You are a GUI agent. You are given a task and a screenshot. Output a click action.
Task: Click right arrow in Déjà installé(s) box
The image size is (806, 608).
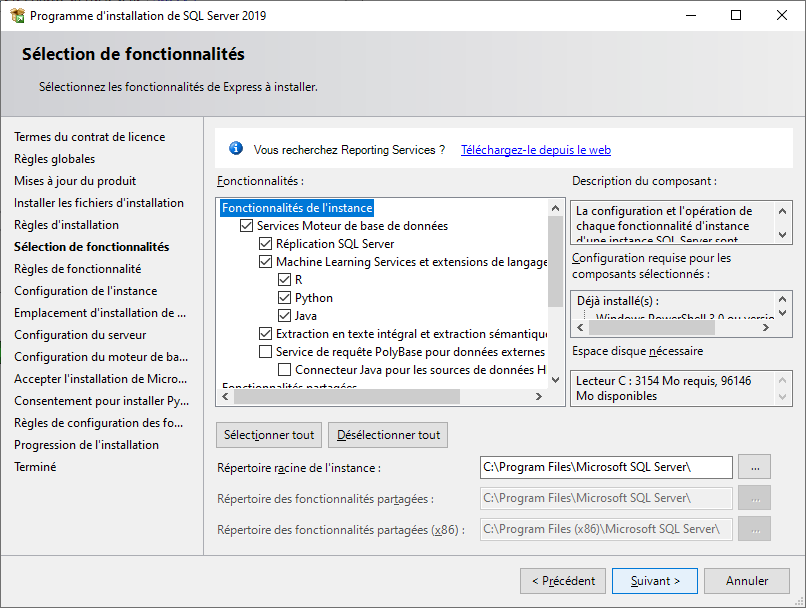tap(766, 327)
